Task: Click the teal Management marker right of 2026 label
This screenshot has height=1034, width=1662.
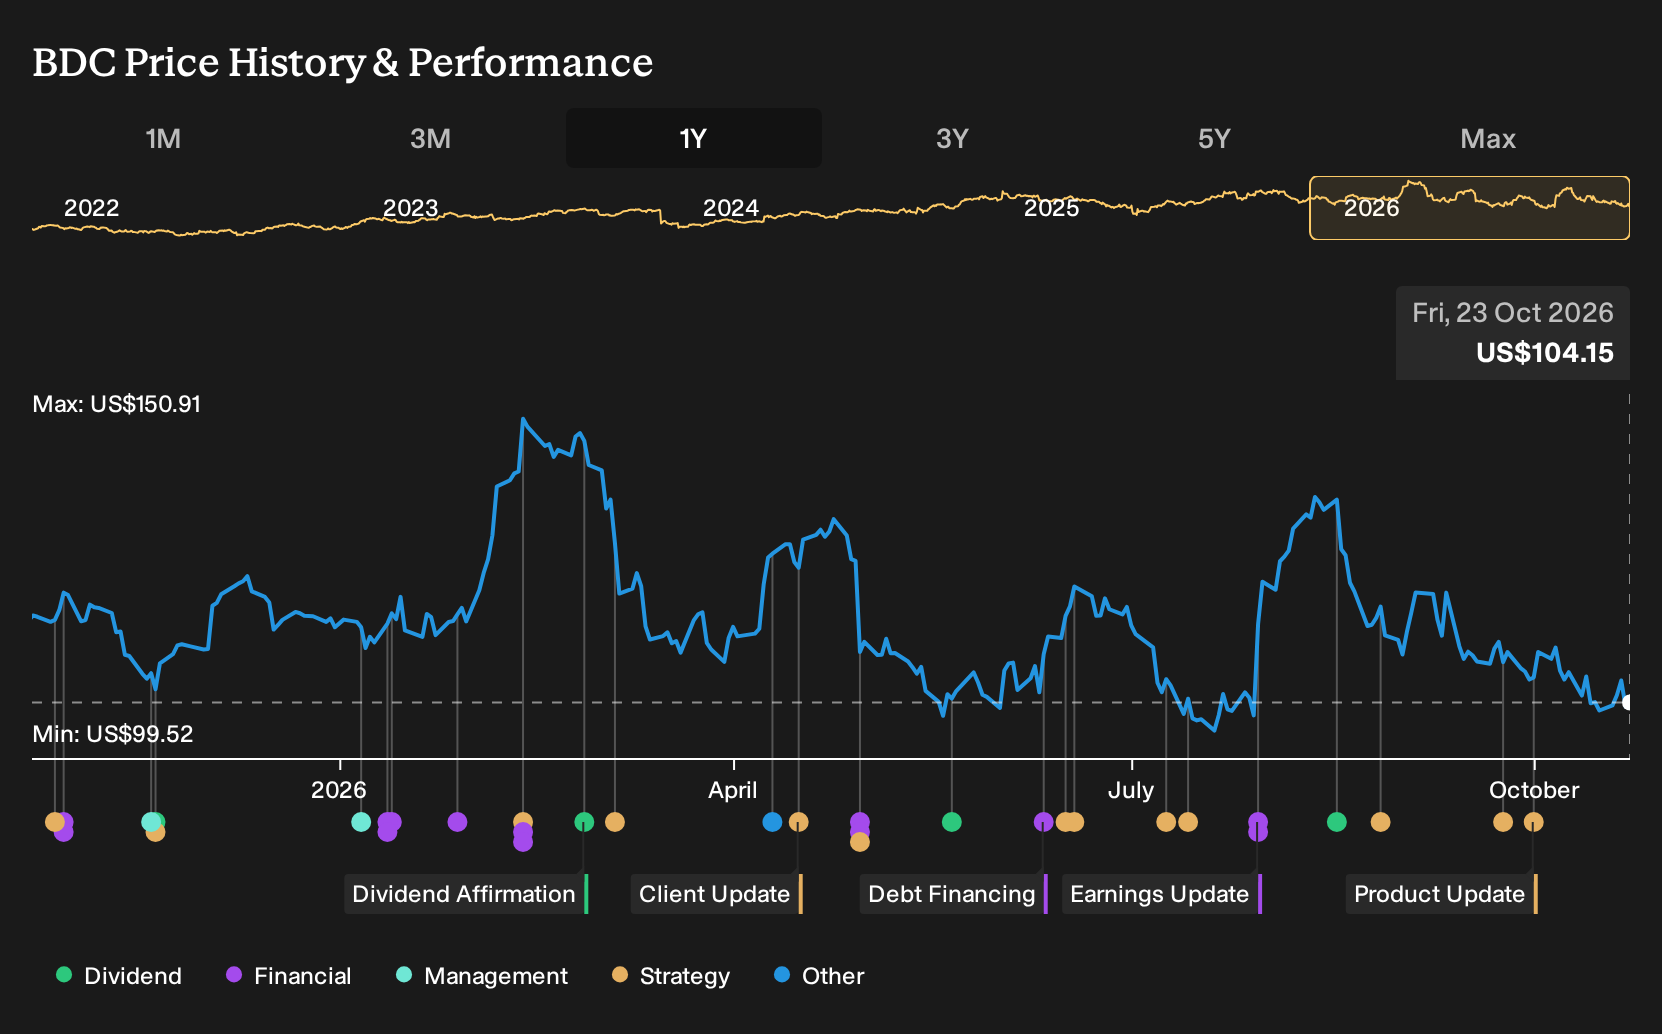Action: pyautogui.click(x=361, y=822)
